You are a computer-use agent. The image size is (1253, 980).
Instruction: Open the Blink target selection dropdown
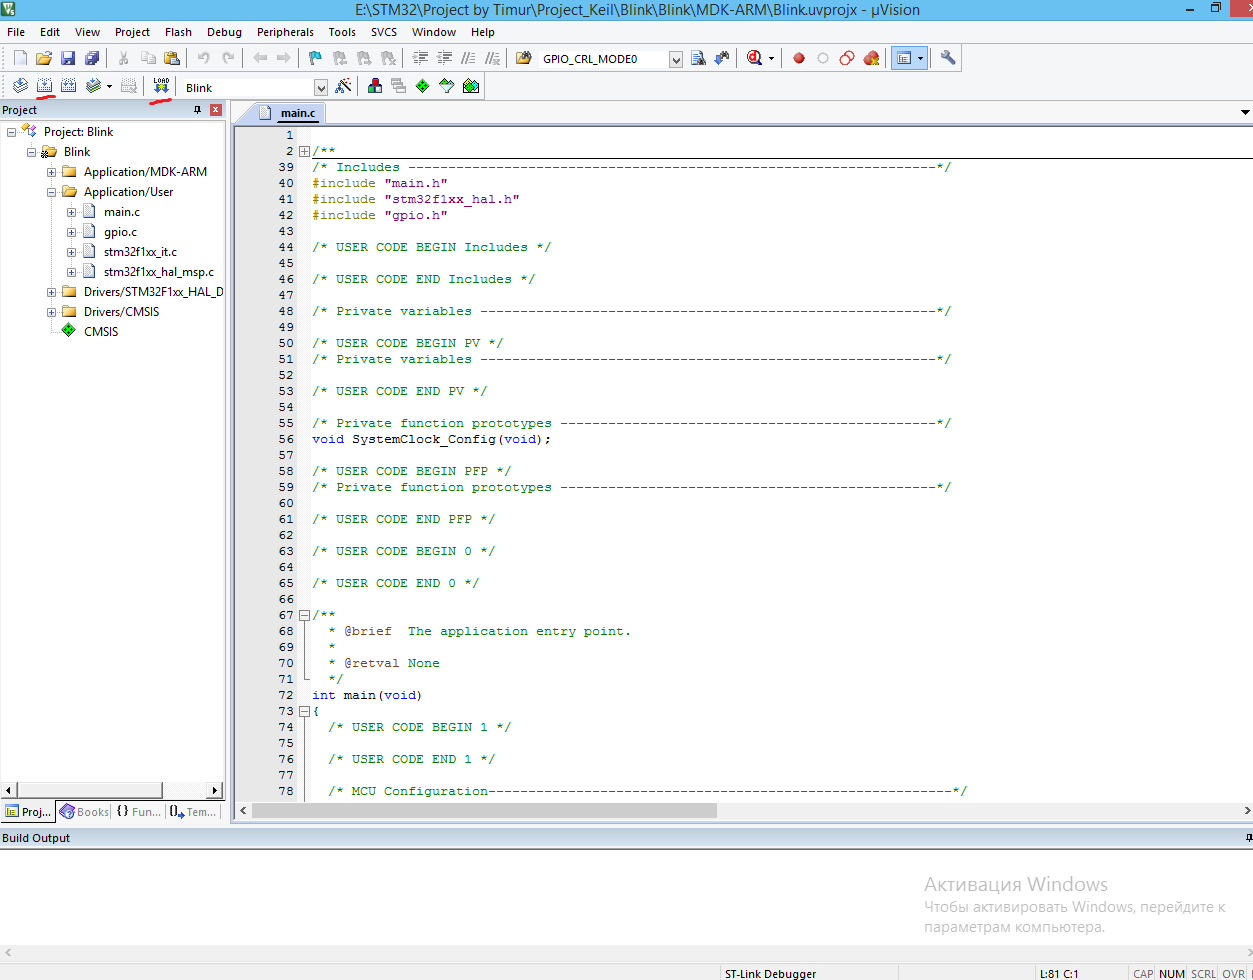tap(320, 87)
